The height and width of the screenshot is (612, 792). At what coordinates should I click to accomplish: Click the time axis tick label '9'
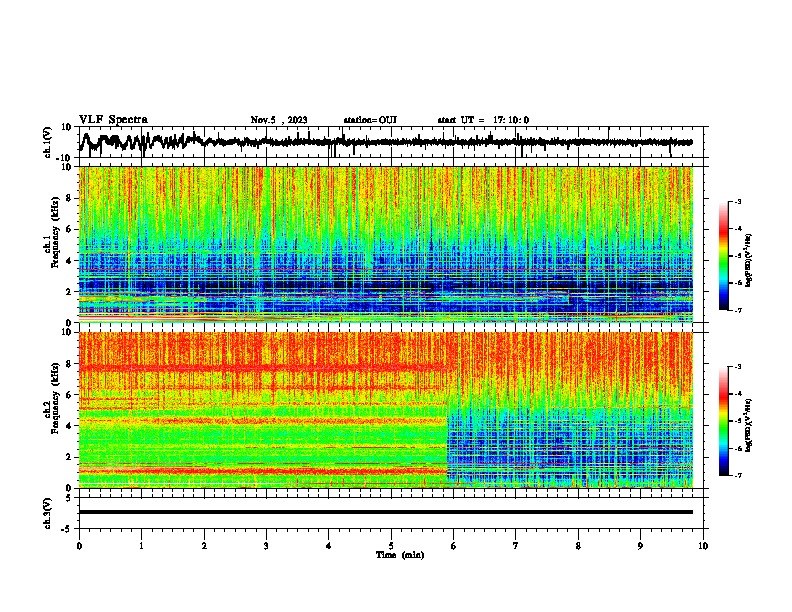pyautogui.click(x=640, y=546)
